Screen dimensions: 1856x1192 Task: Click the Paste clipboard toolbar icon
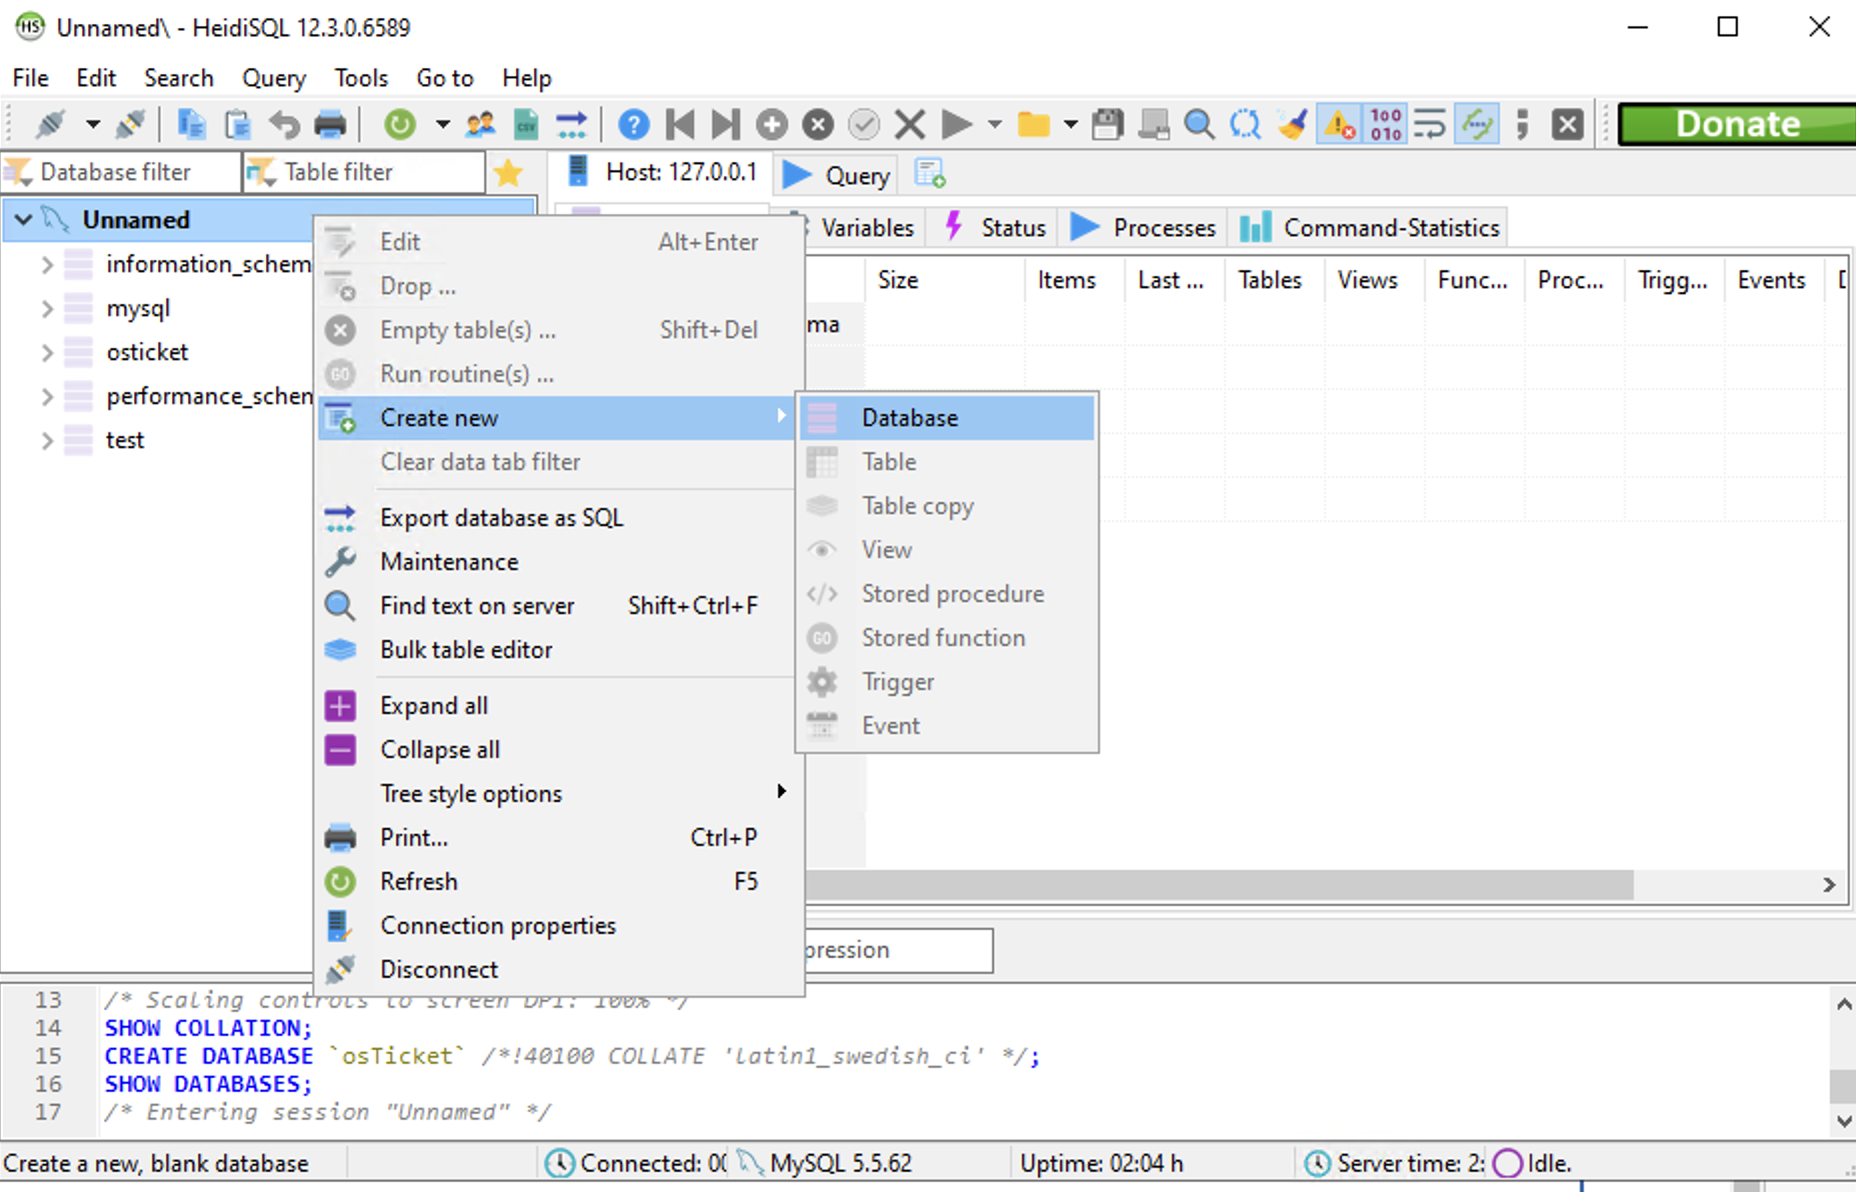[238, 124]
